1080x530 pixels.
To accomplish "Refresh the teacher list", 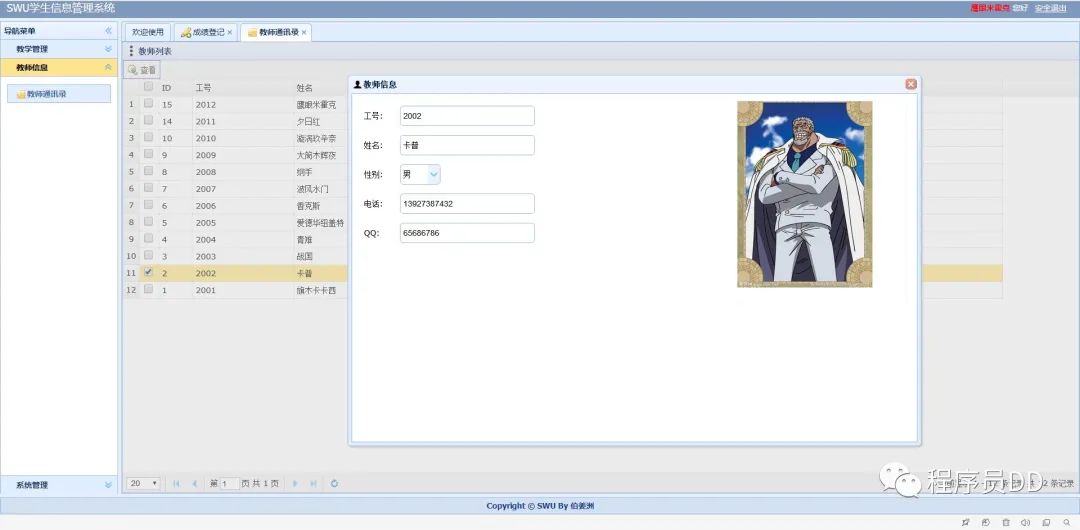I will point(335,484).
